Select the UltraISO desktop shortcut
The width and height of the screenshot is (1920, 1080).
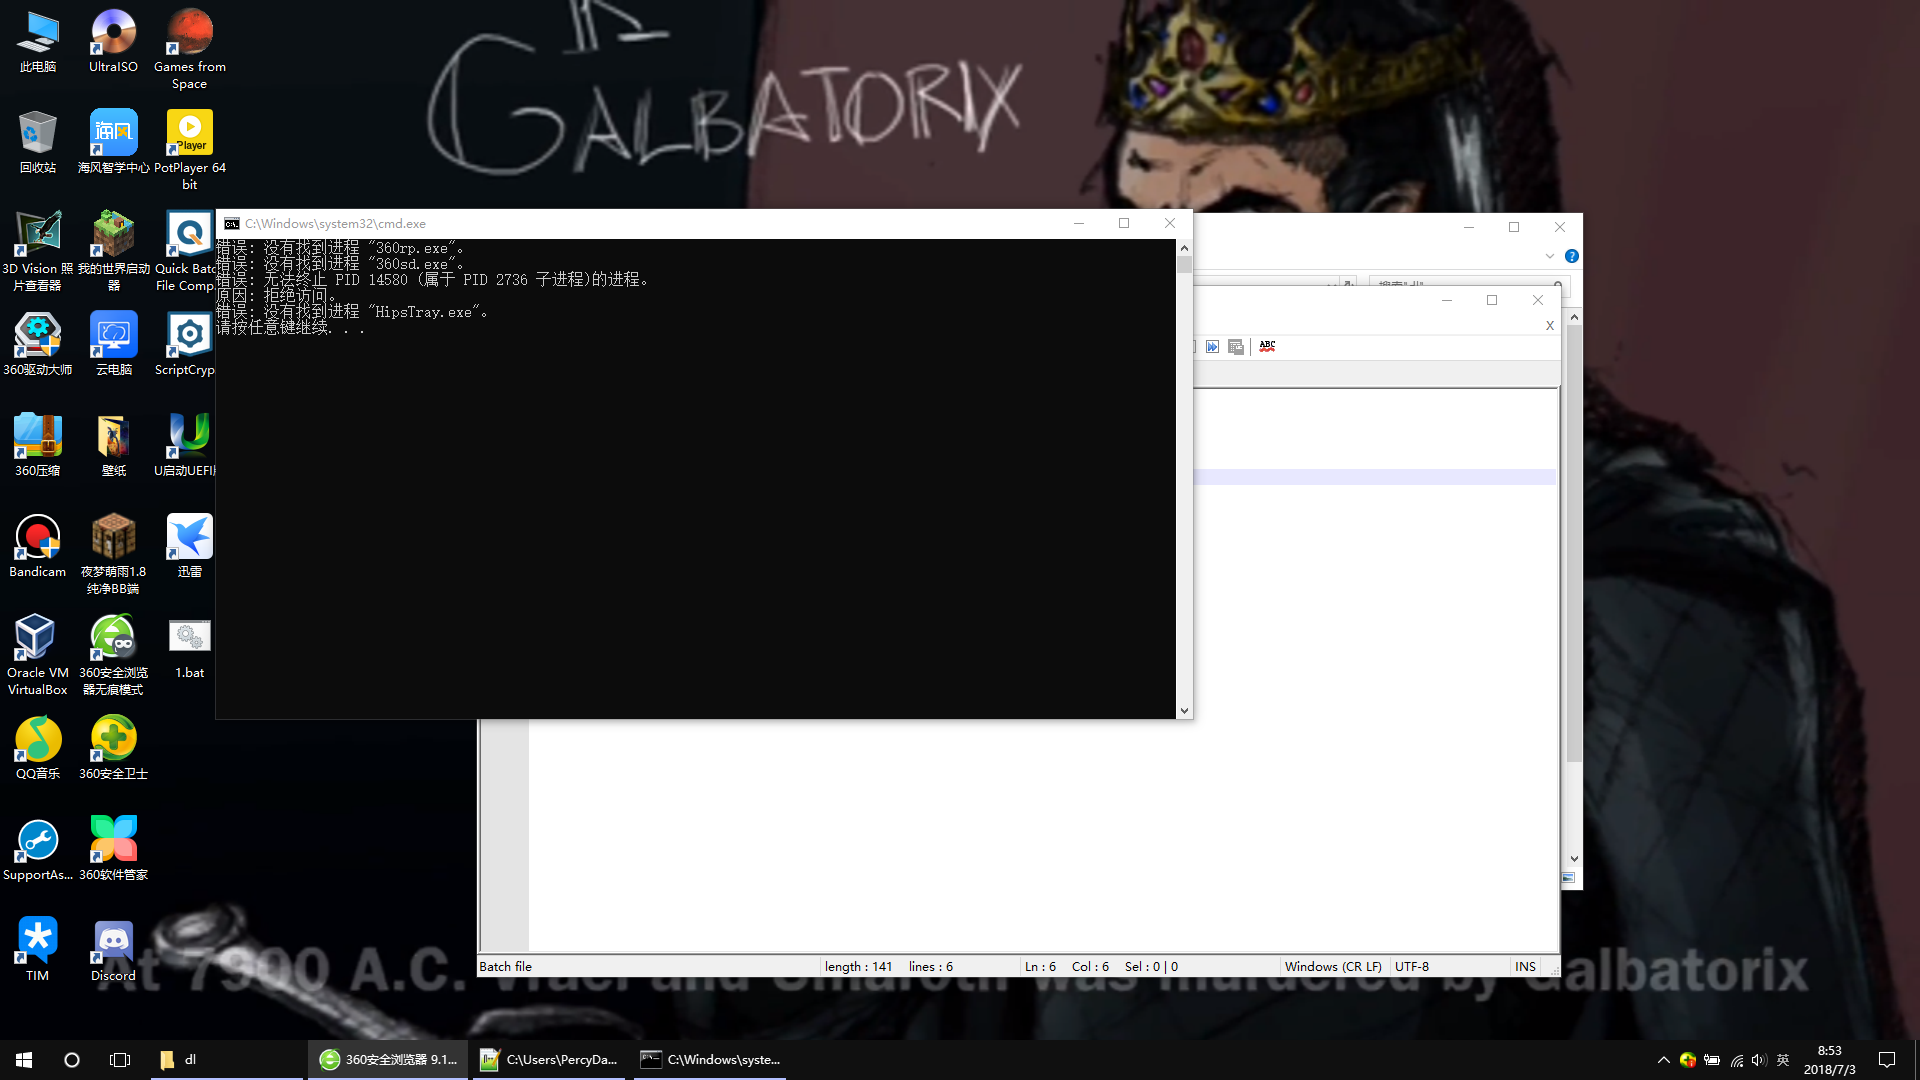tap(113, 41)
